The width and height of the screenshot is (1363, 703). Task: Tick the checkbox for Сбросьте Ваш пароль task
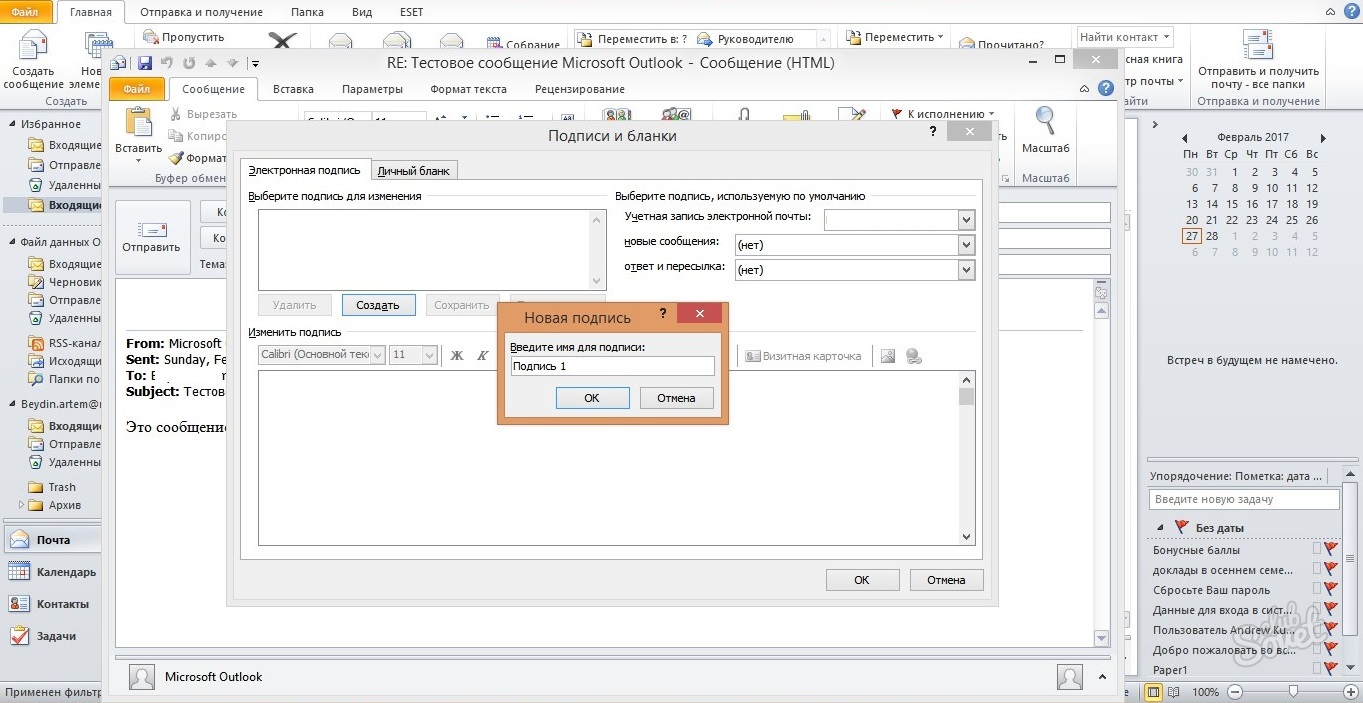point(1317,590)
